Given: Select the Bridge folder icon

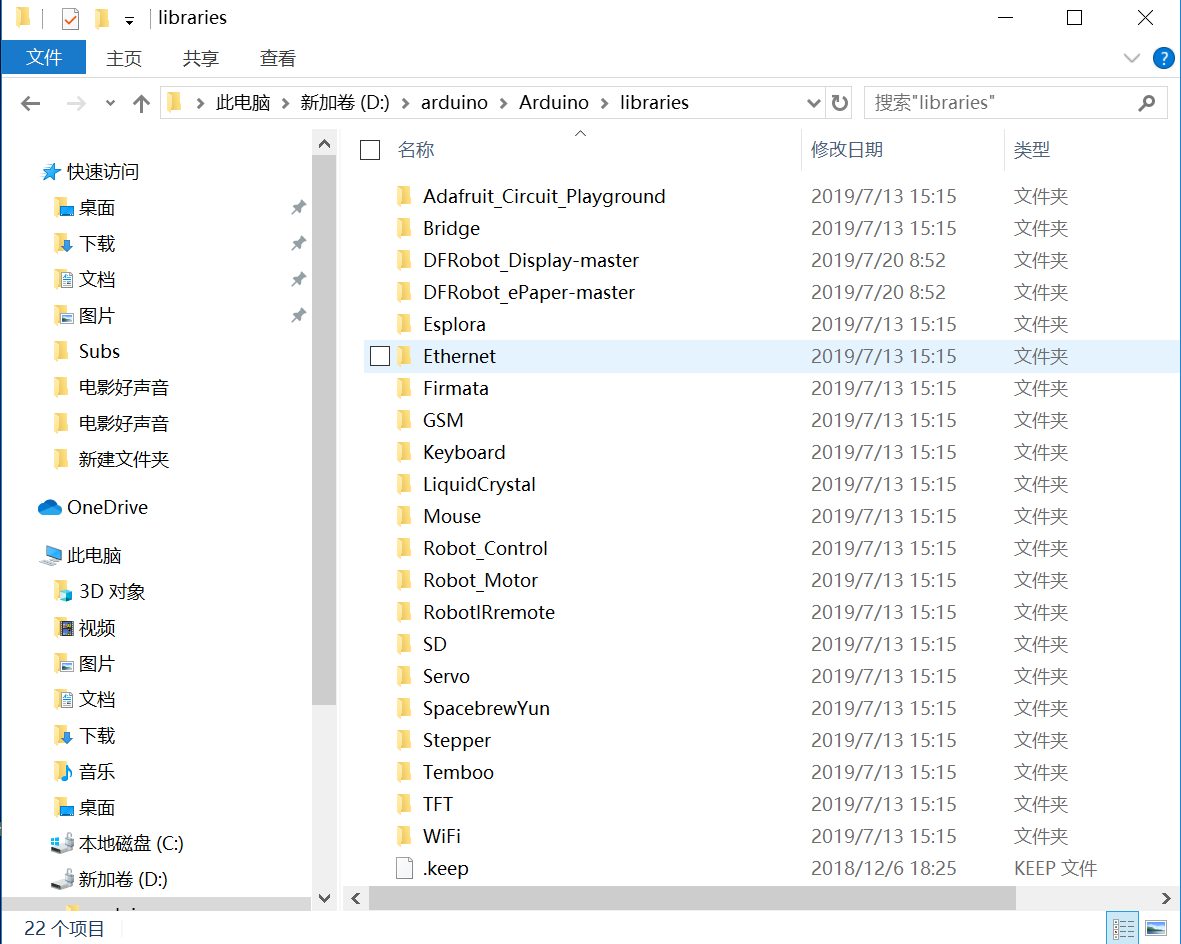Looking at the screenshot, I should tap(404, 228).
